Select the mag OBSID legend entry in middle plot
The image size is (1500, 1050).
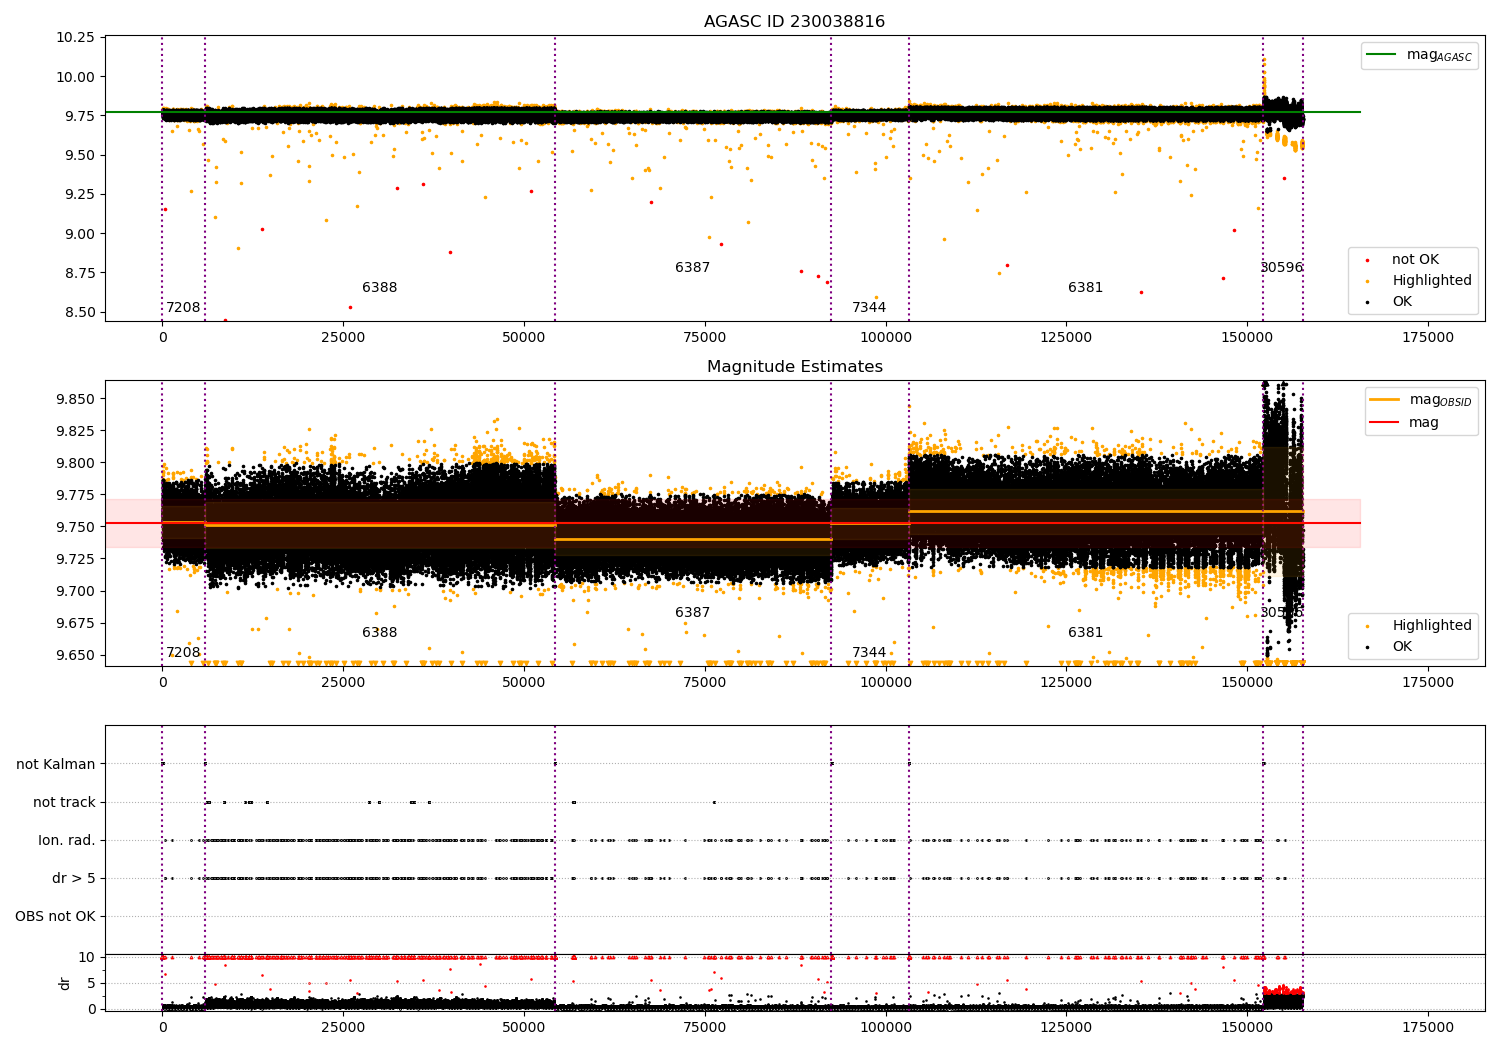tap(1420, 400)
